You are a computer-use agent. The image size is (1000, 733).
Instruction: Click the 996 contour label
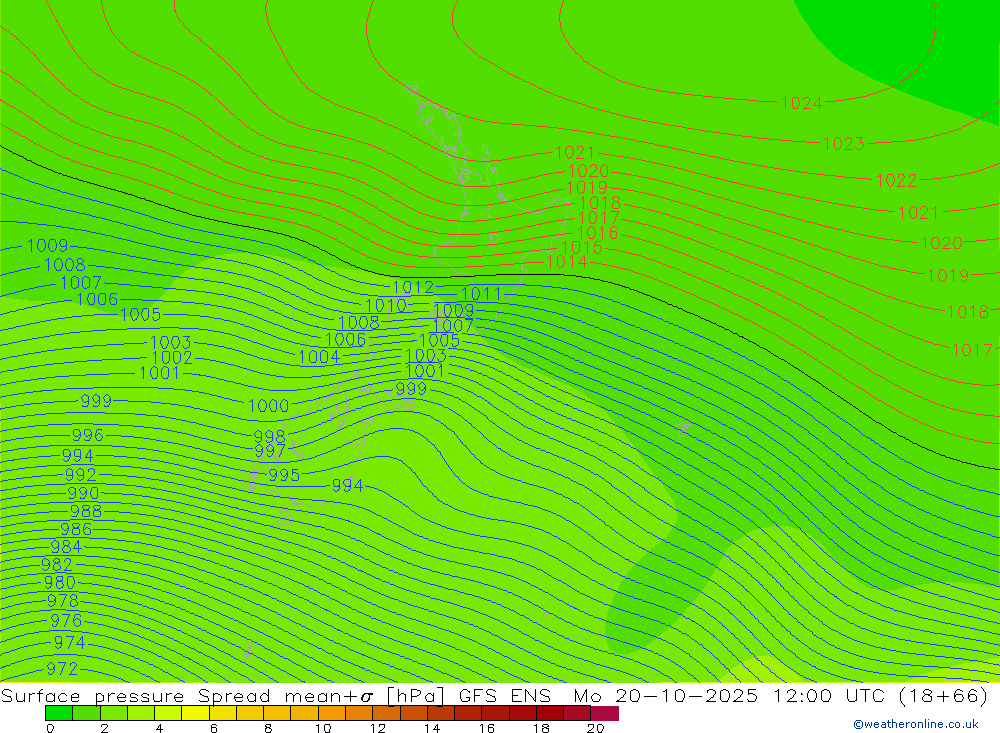click(x=87, y=435)
